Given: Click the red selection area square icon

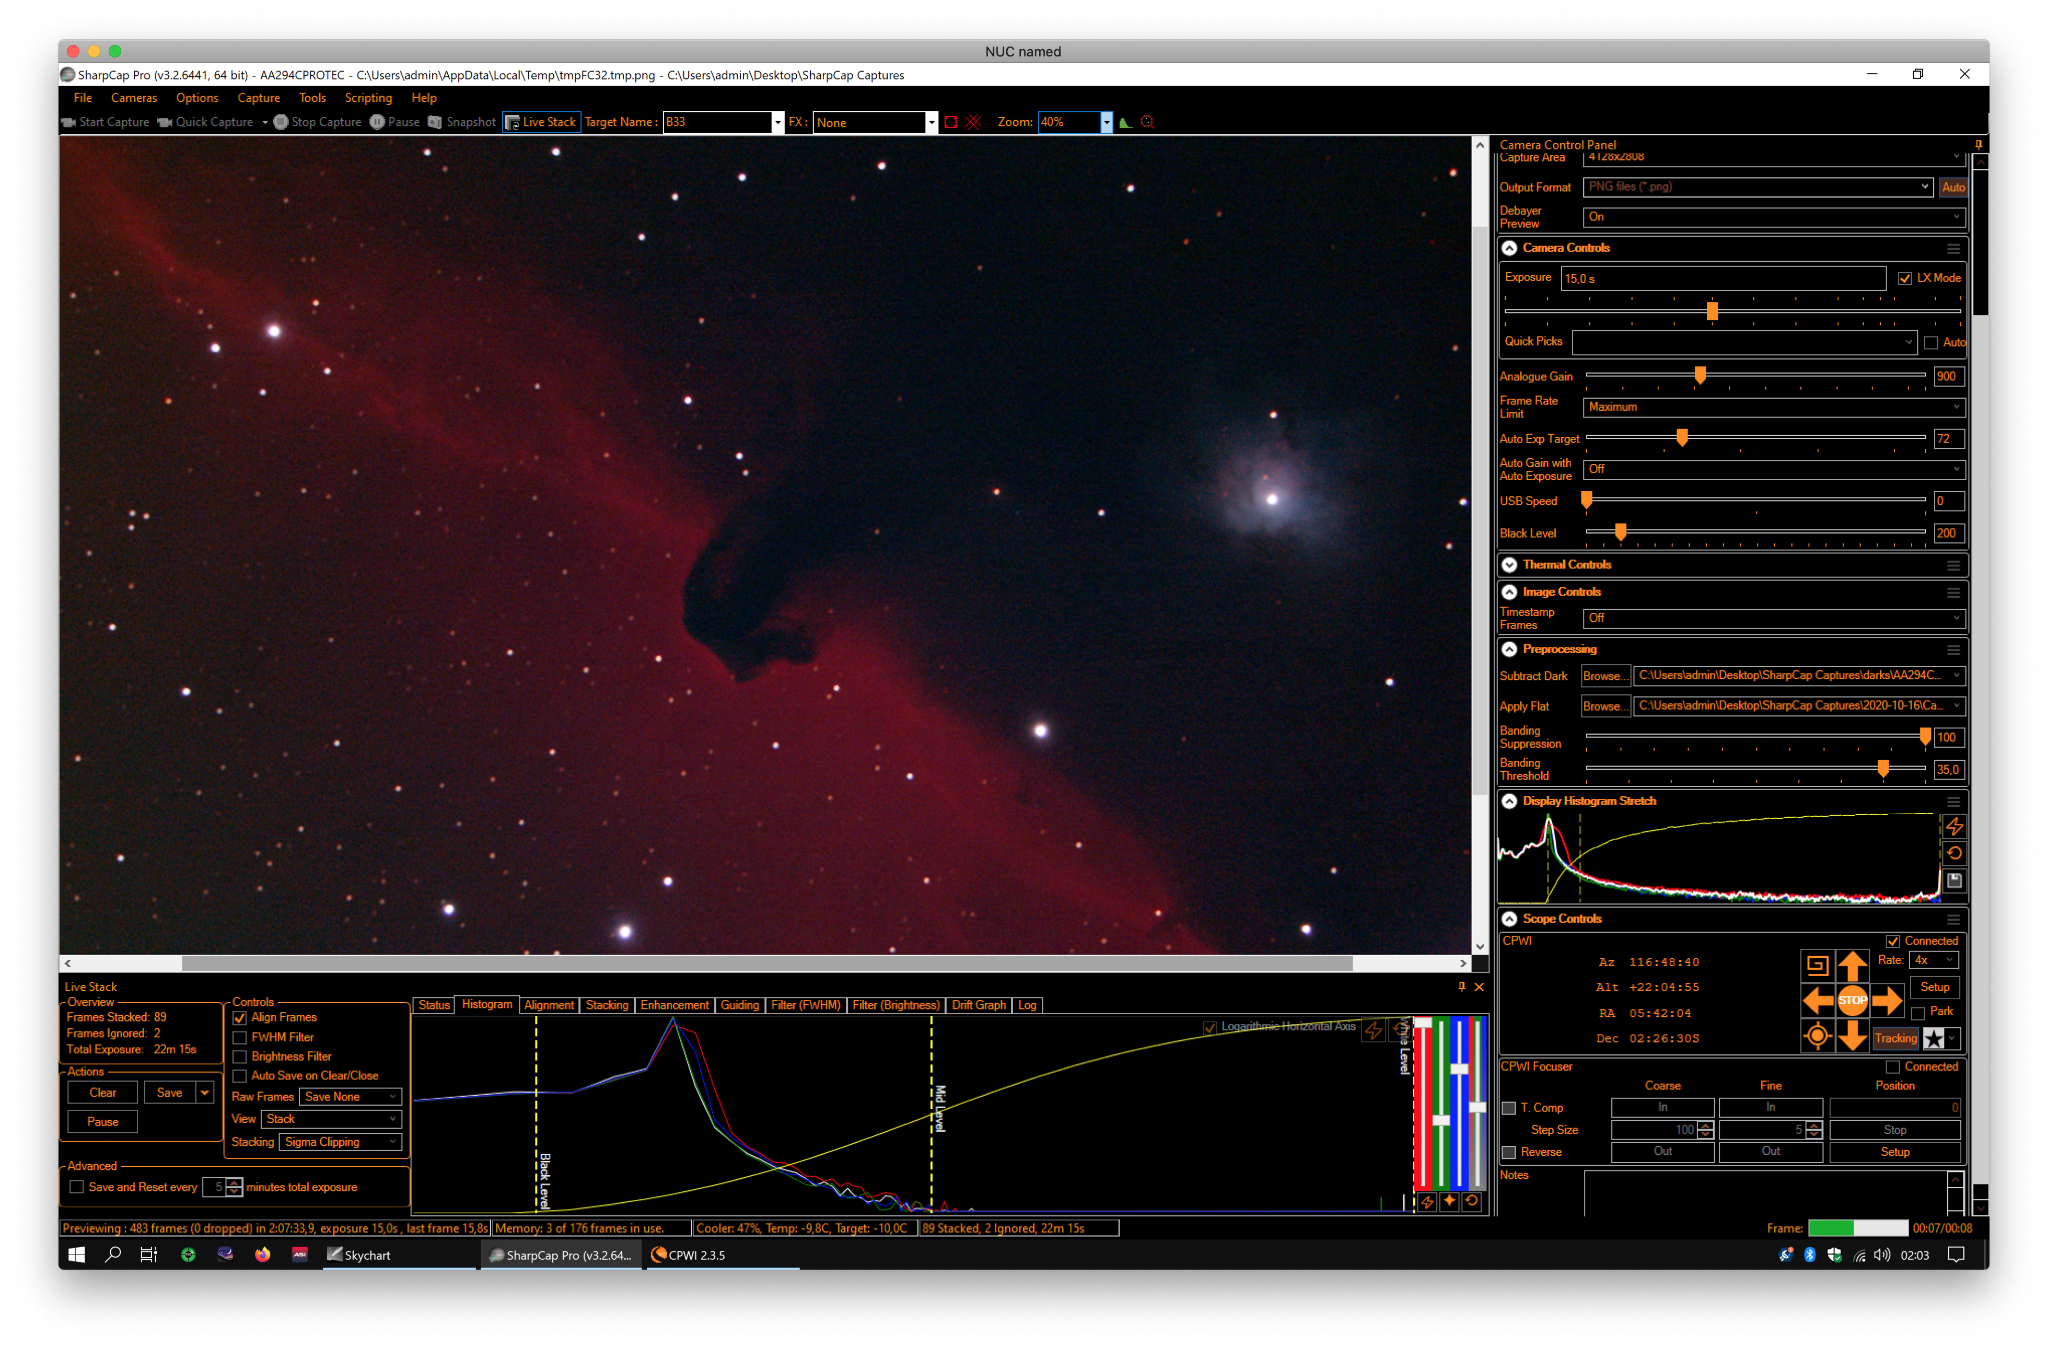Looking at the screenshot, I should click(951, 122).
